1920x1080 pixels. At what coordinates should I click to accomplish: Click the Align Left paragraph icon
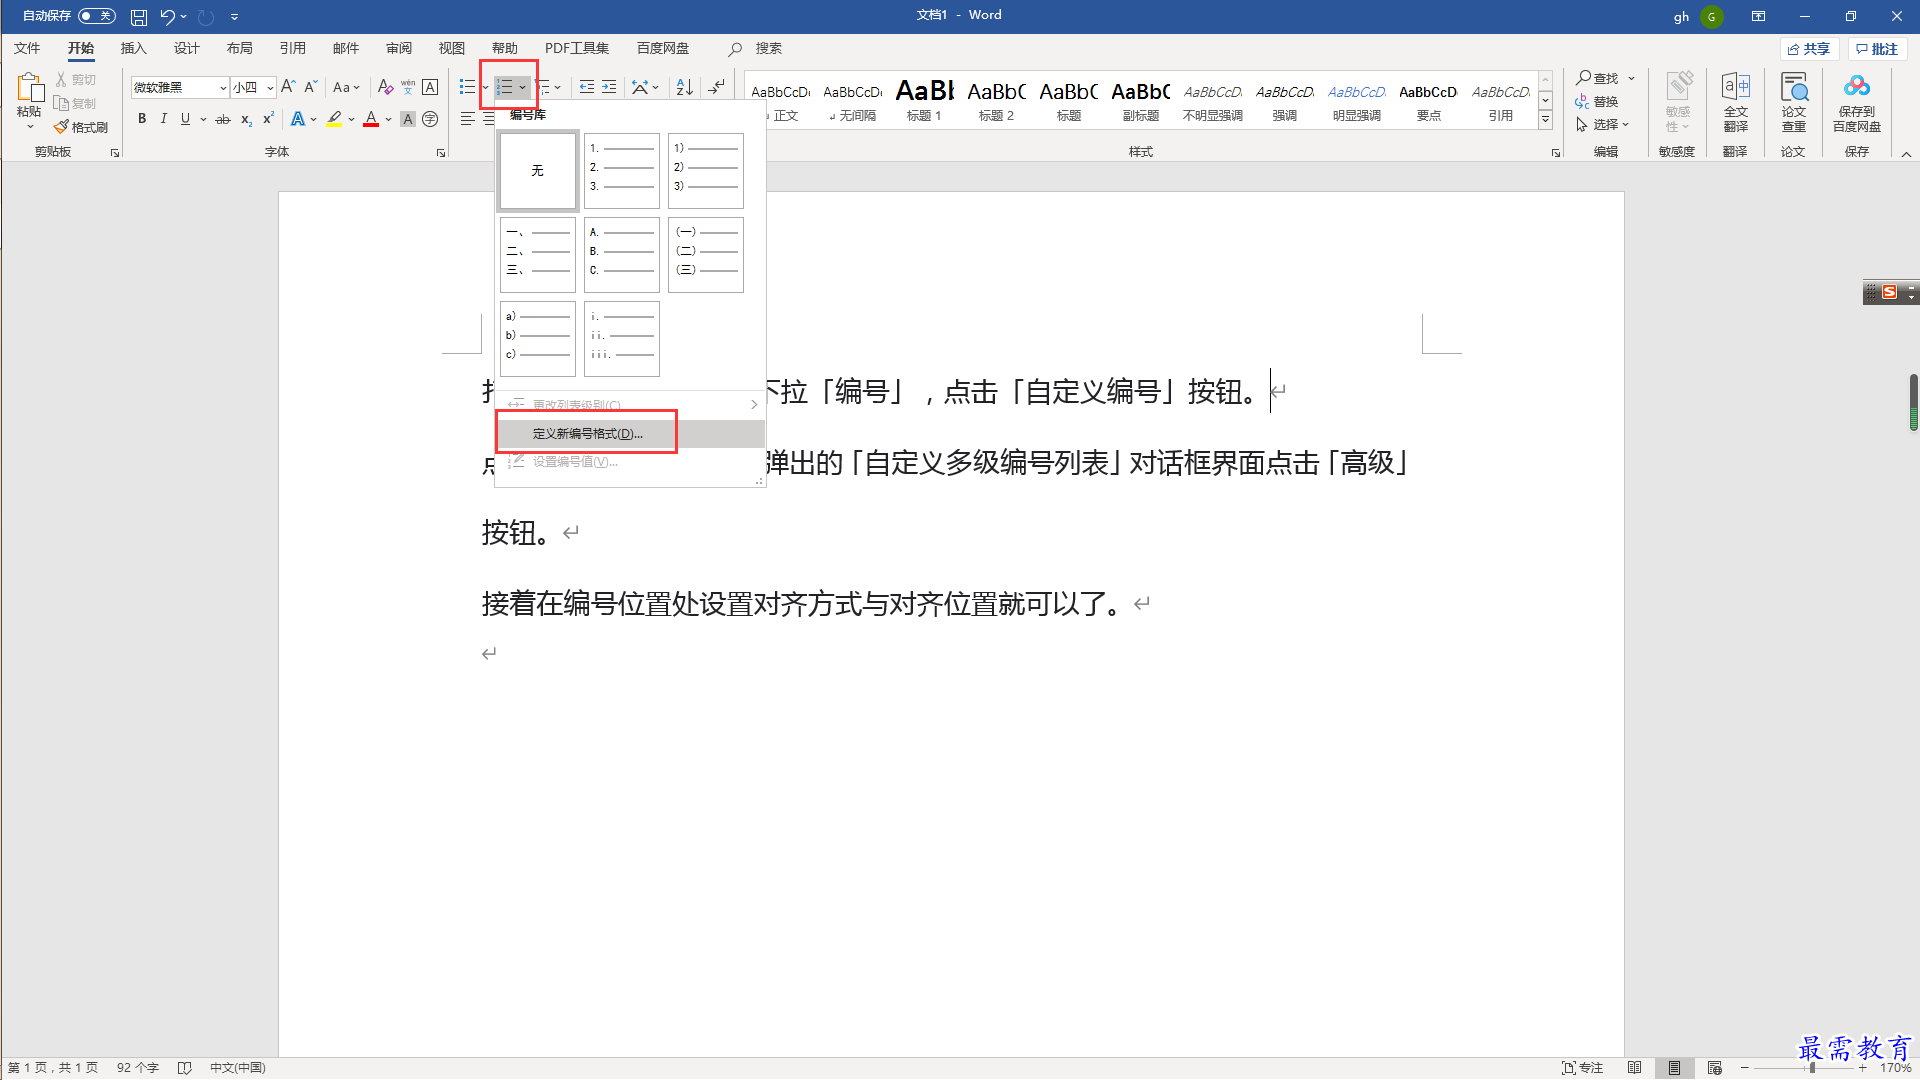[x=467, y=118]
